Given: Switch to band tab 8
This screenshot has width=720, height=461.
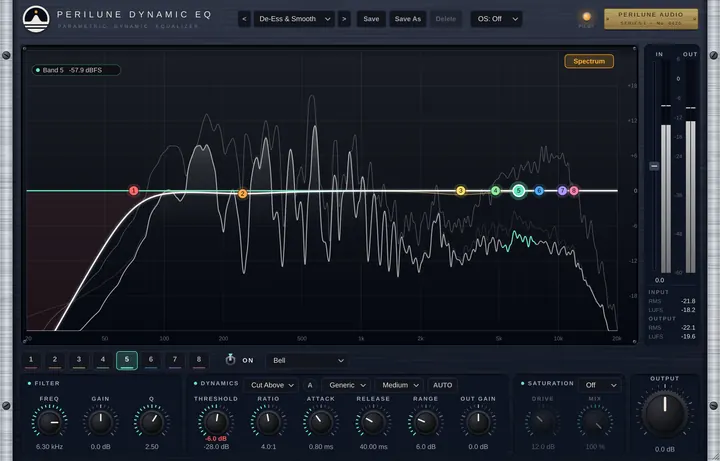Looking at the screenshot, I should point(199,360).
